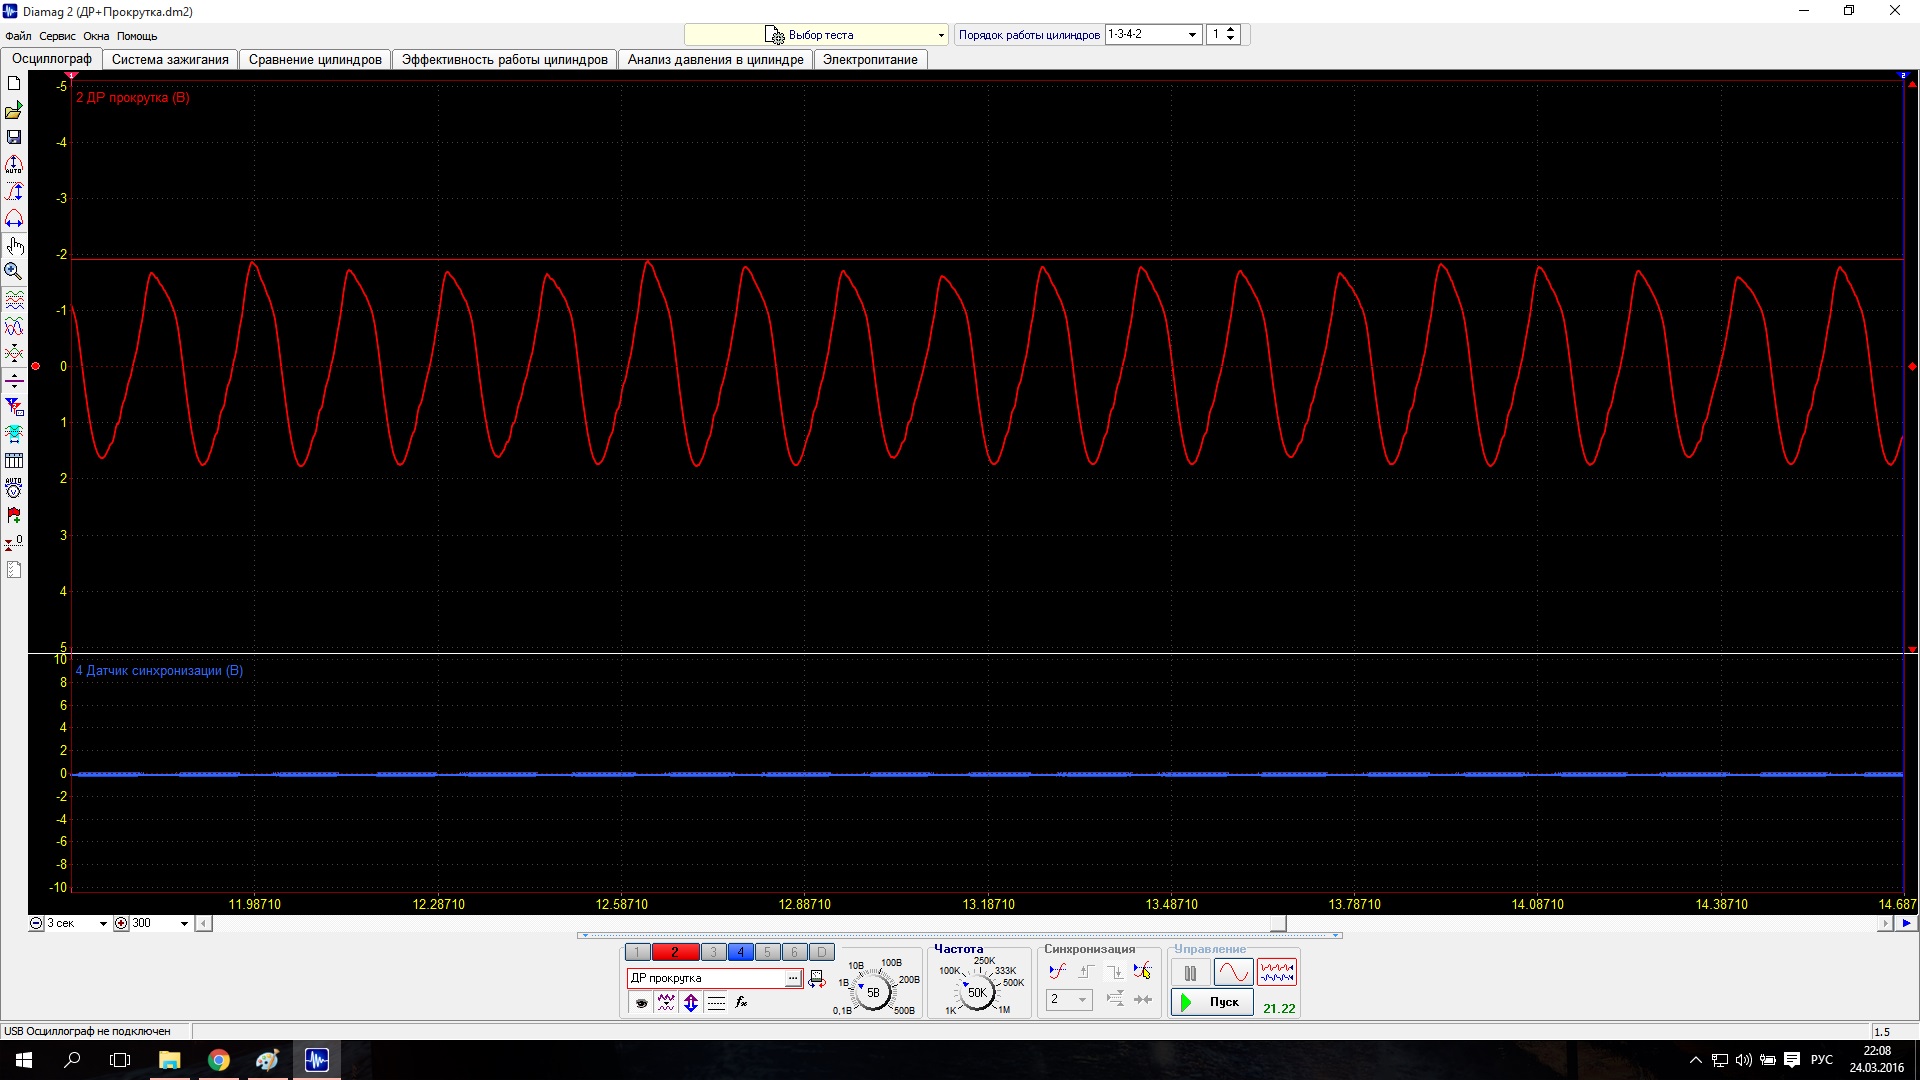Click the ellipsis on ДР прокрутка field
The height and width of the screenshot is (1080, 1920).
tap(793, 979)
